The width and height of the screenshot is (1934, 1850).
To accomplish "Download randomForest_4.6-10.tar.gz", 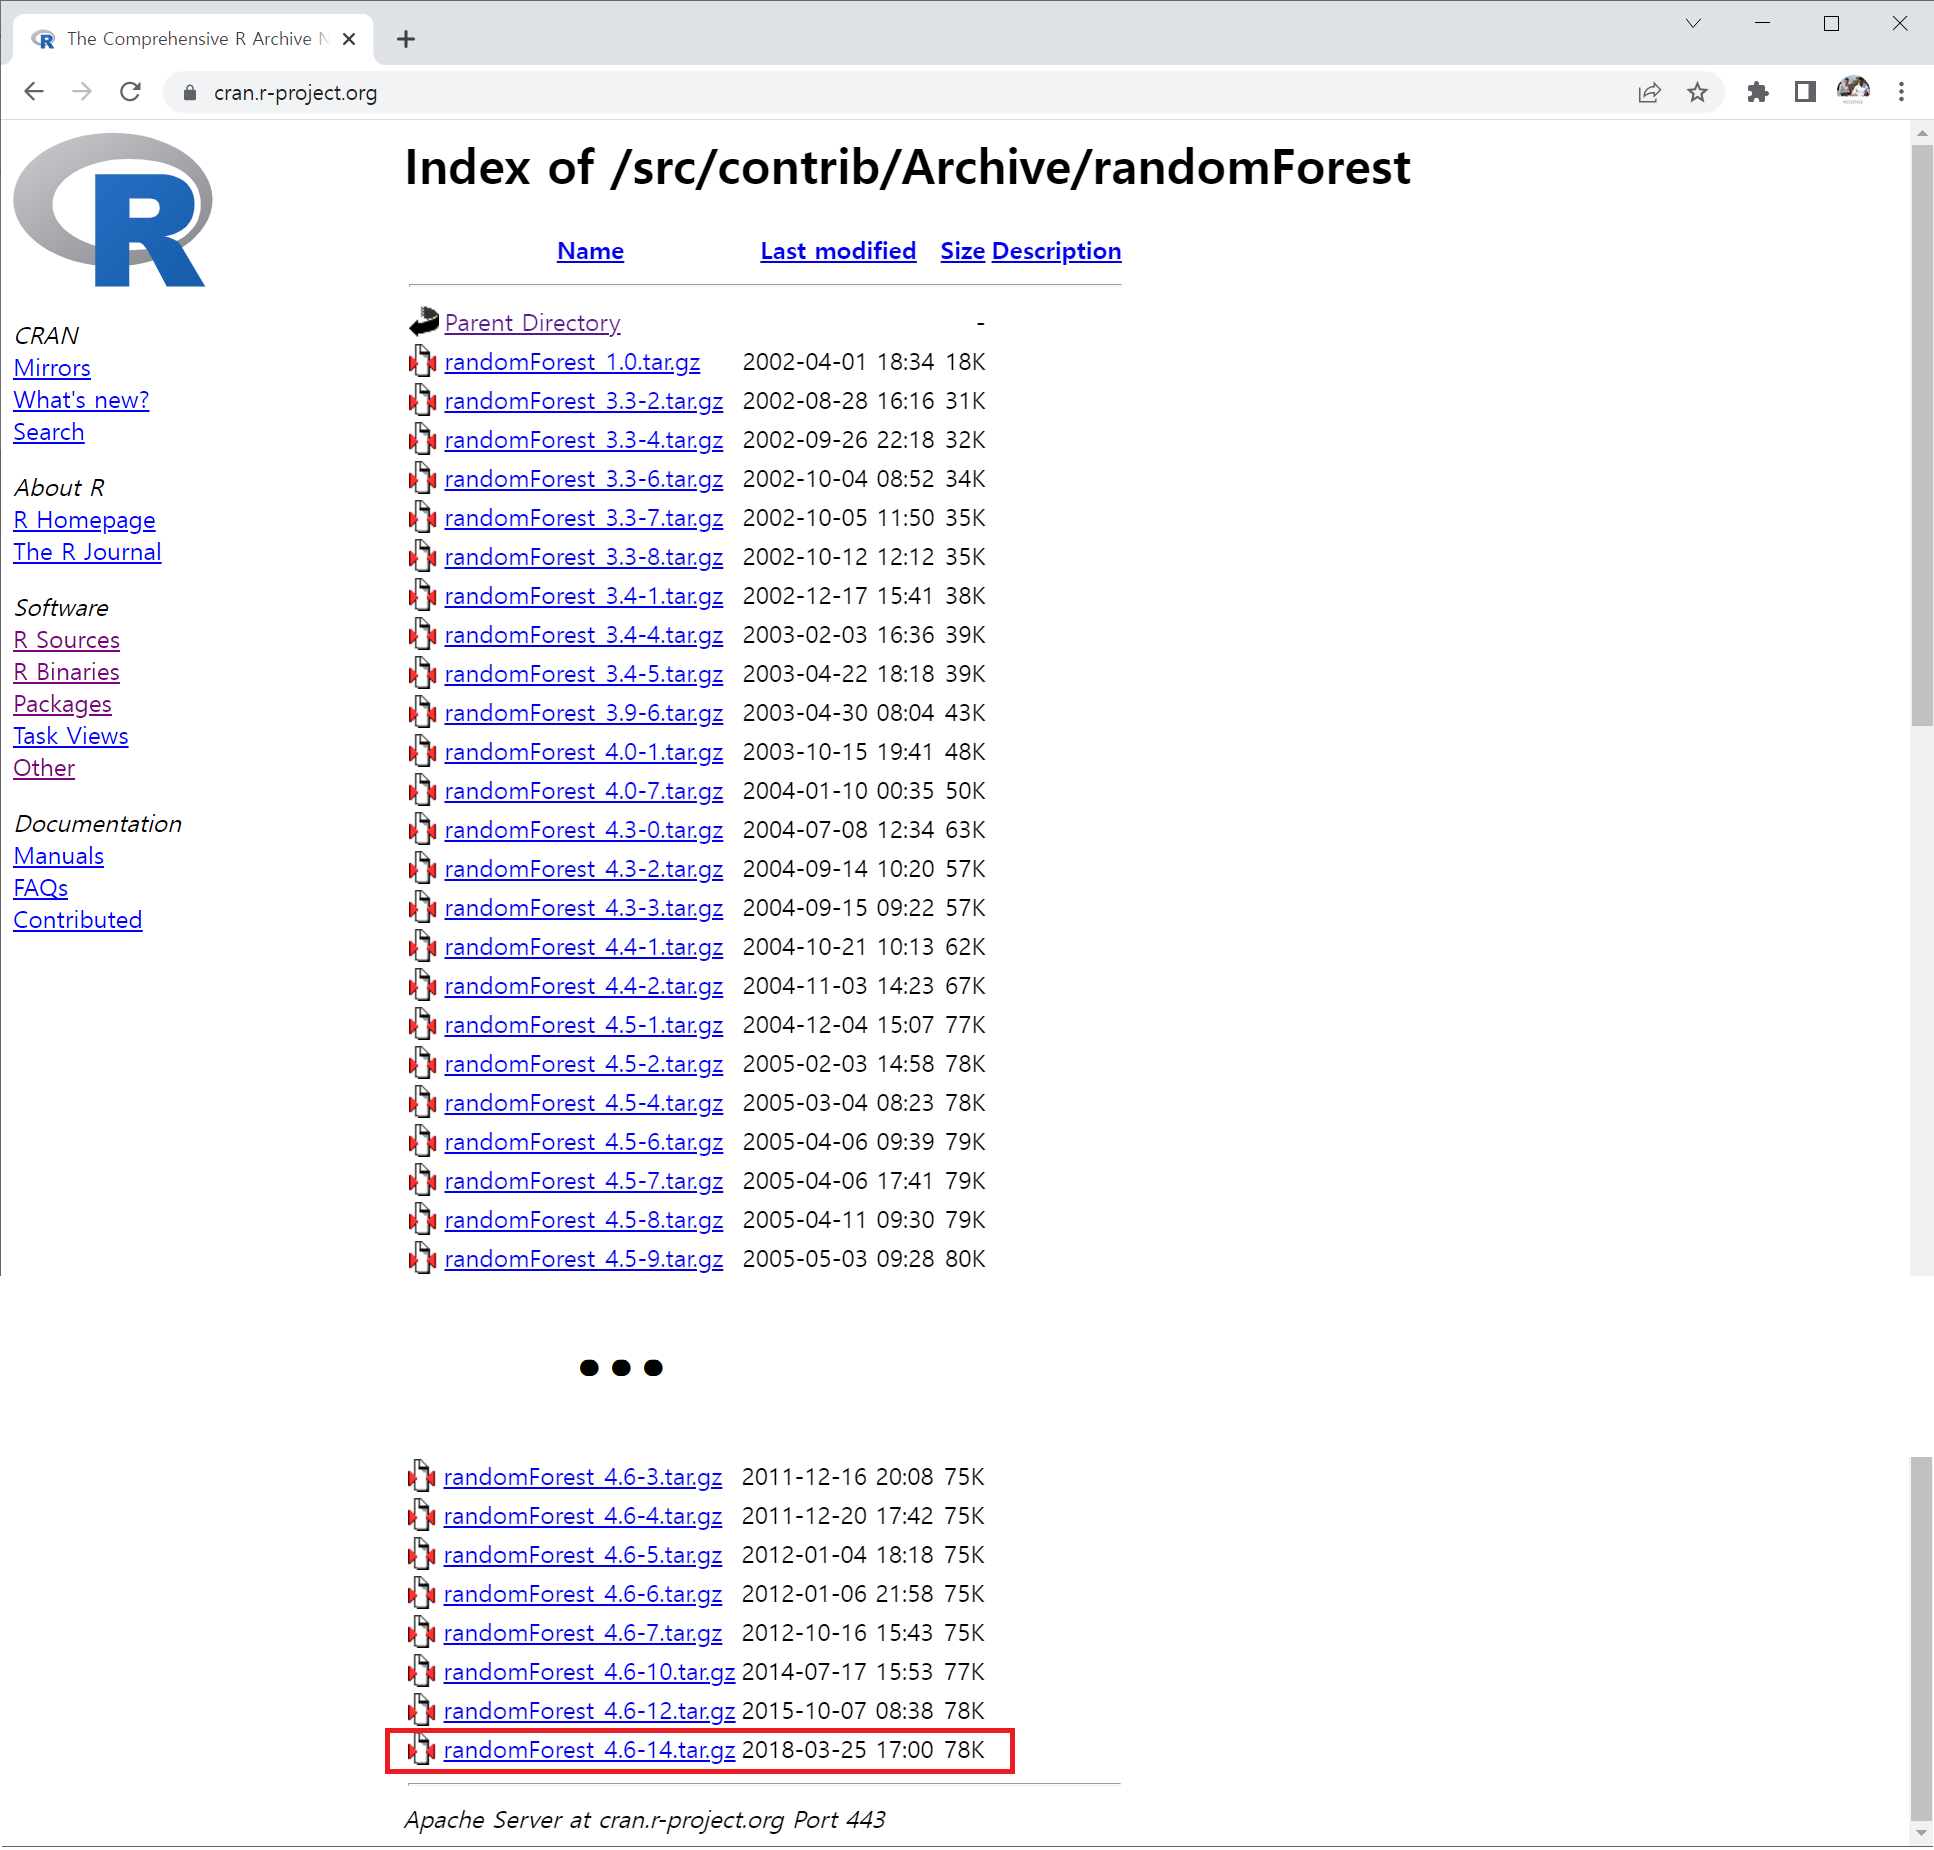I will click(589, 1671).
